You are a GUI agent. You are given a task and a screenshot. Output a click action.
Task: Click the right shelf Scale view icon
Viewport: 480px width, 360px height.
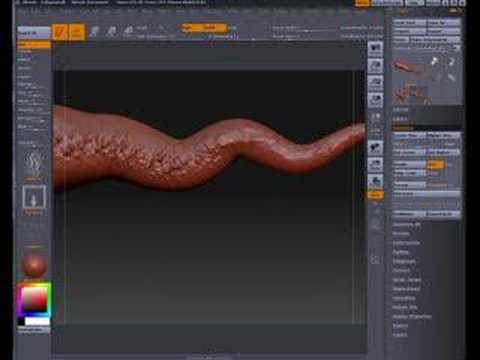376,165
